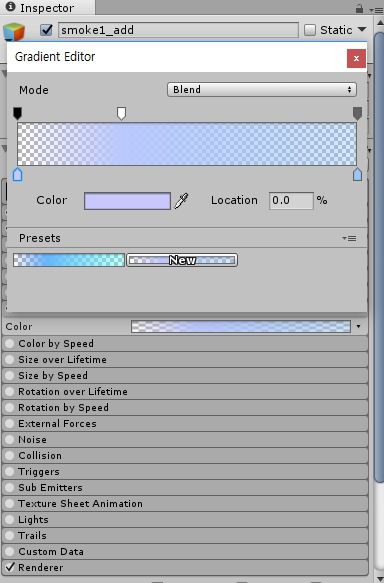Click the GameObject cube icon

coord(14,31)
